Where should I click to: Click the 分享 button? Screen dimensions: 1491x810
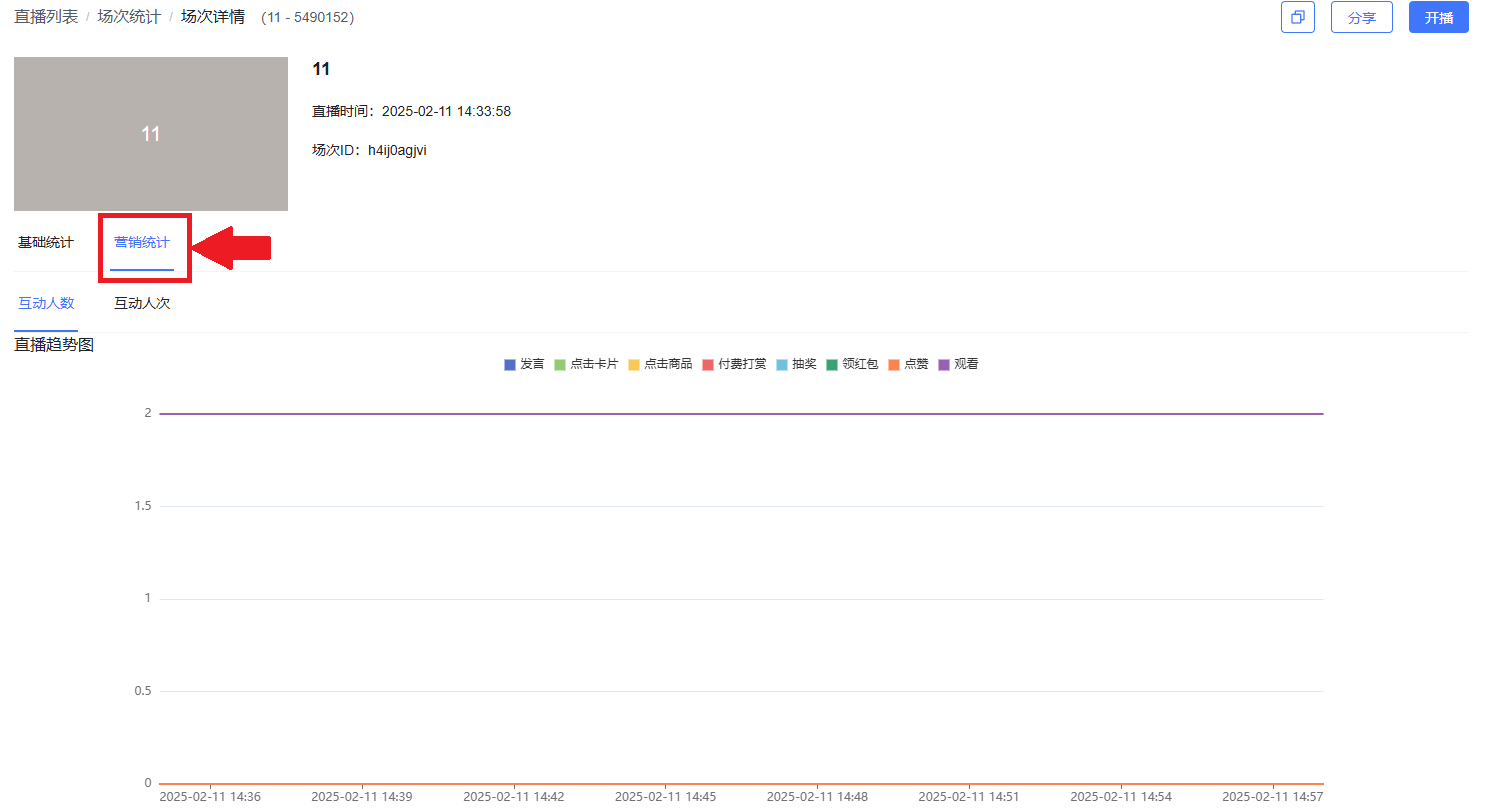[1361, 17]
